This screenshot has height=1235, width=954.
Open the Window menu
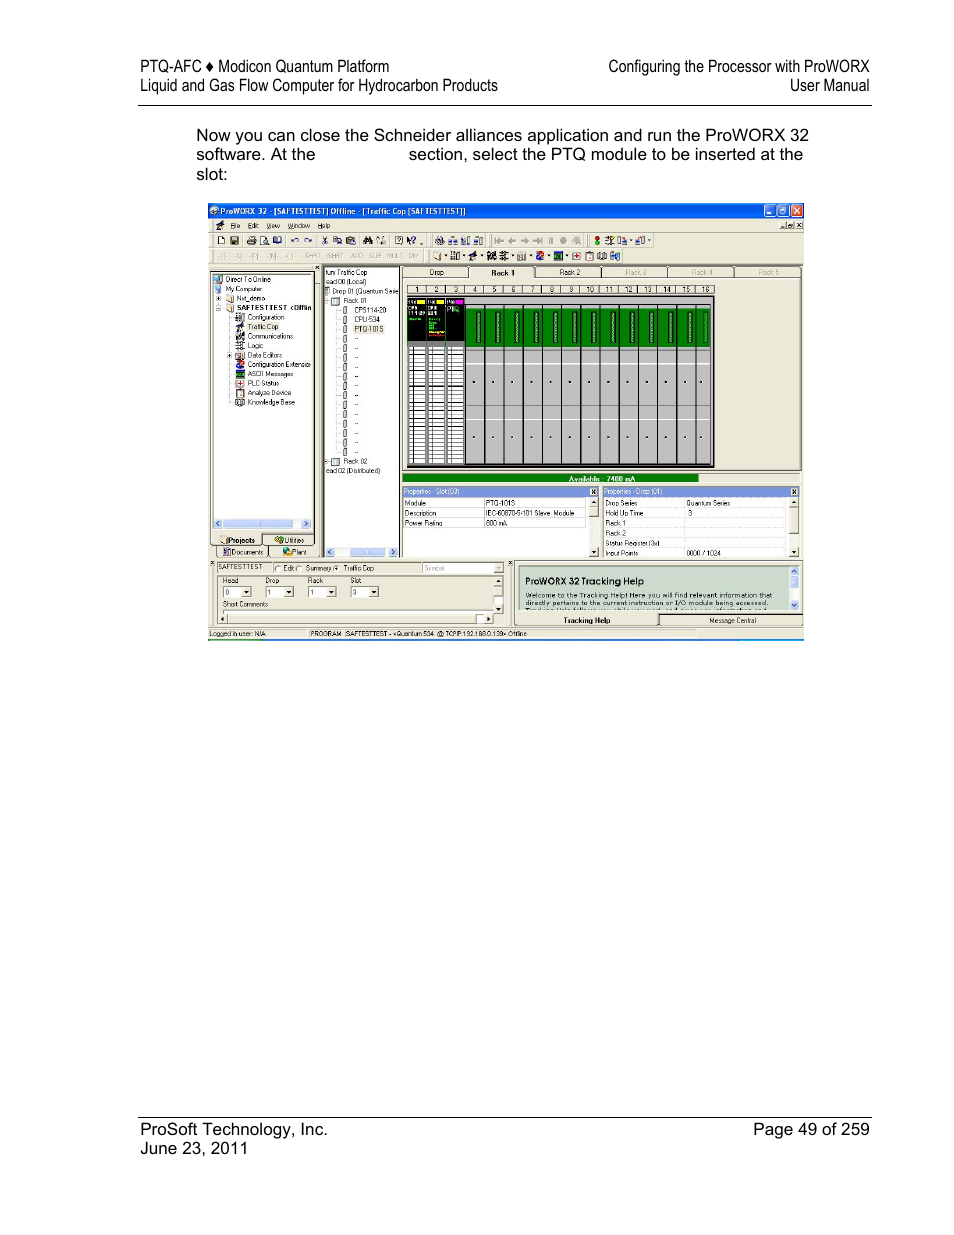[299, 226]
